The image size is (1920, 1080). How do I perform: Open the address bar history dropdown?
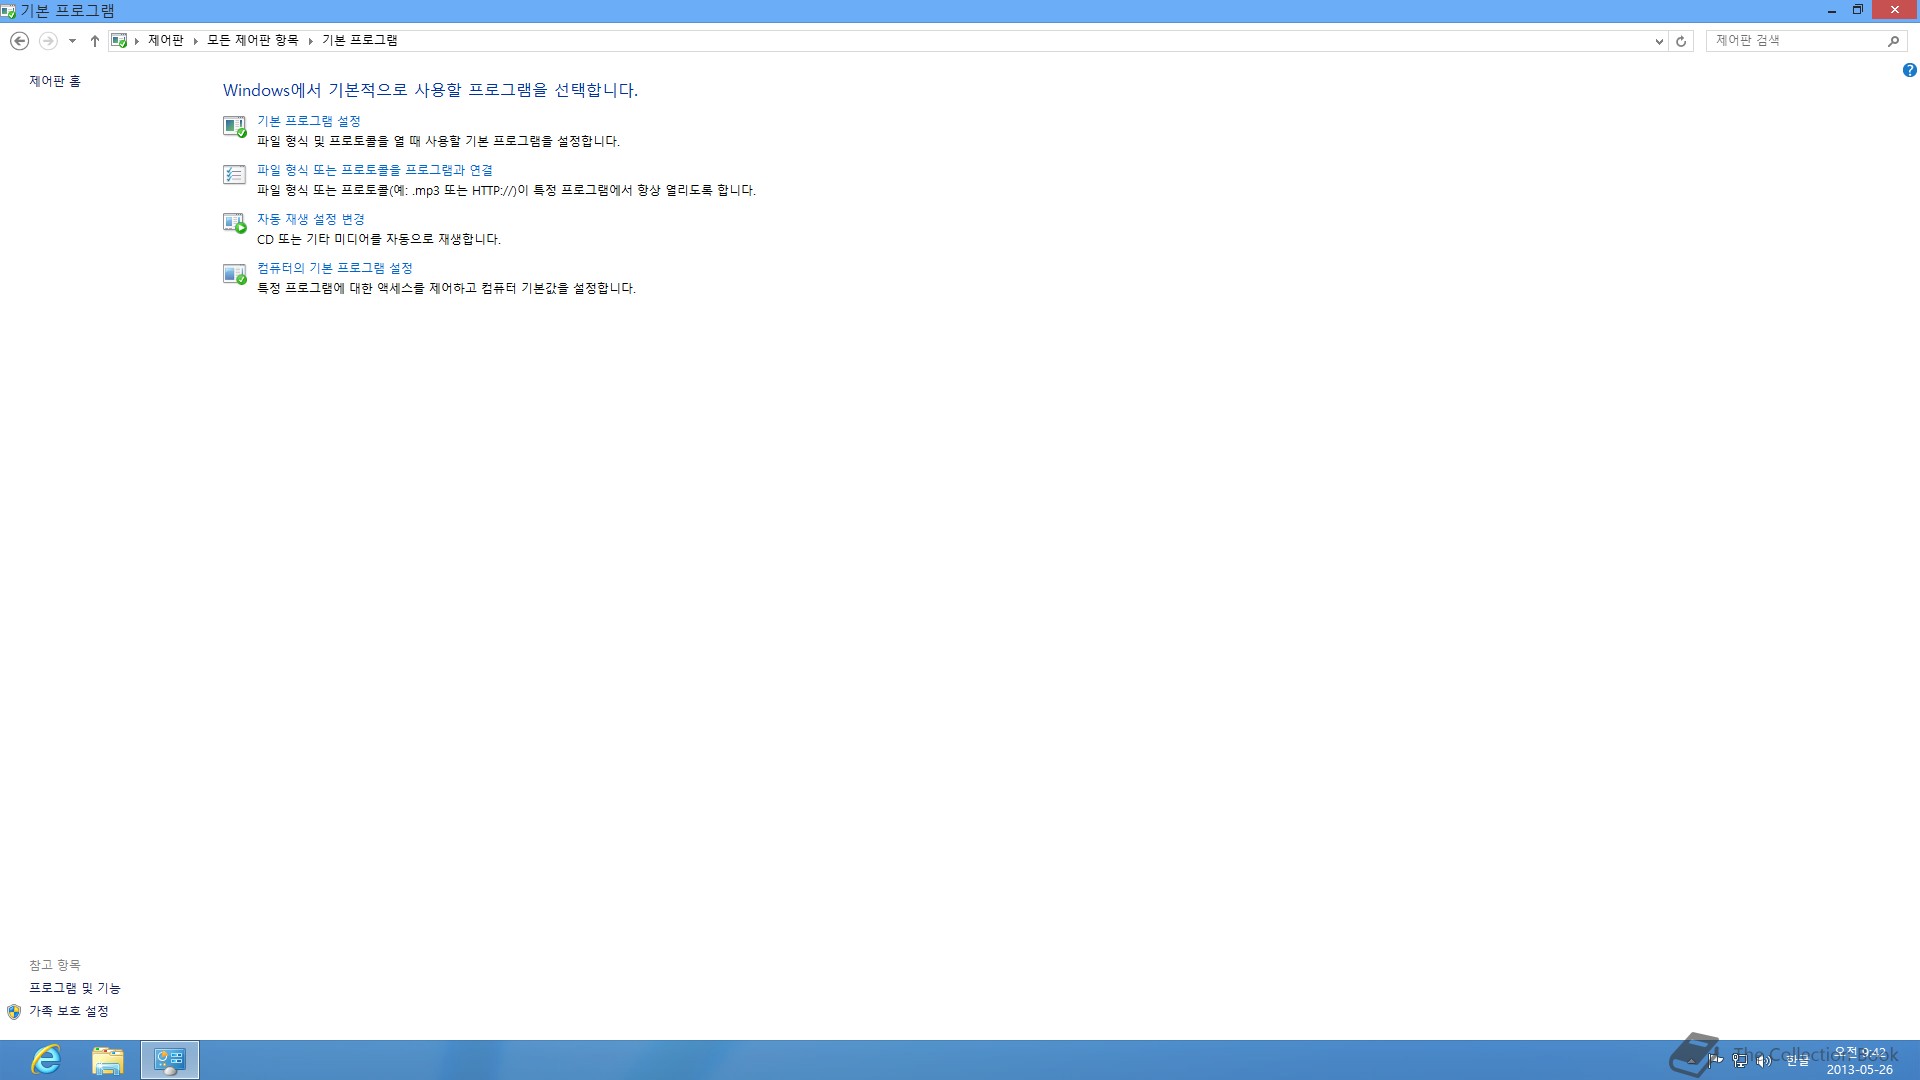(x=1659, y=41)
